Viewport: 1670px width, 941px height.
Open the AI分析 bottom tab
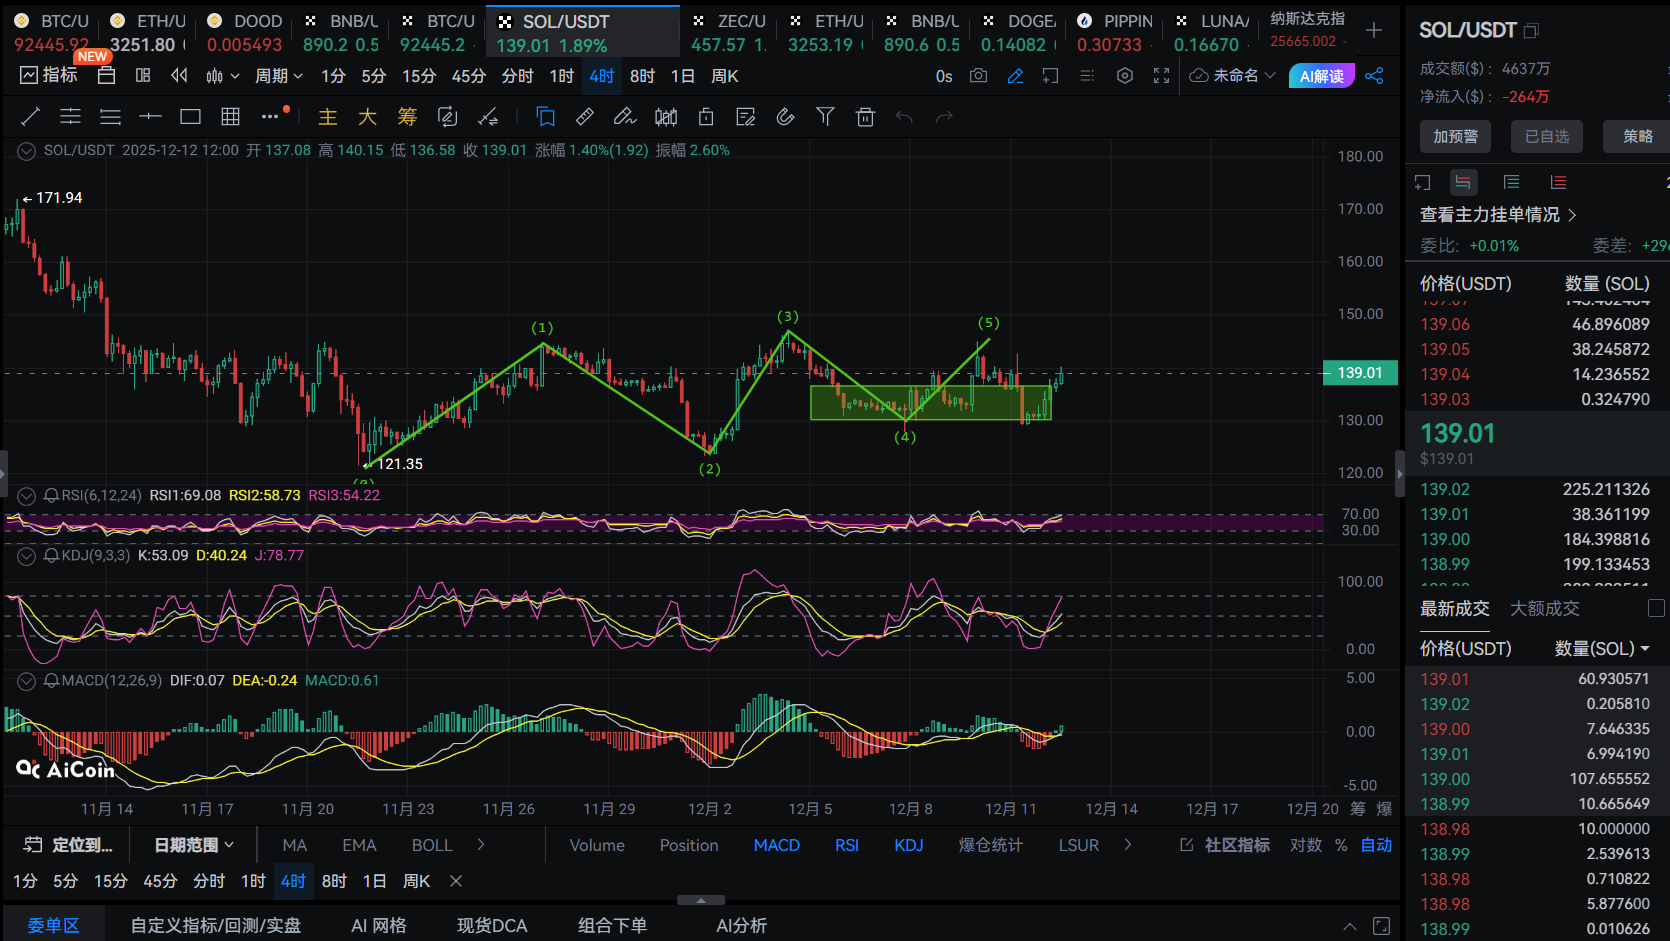[x=741, y=925]
